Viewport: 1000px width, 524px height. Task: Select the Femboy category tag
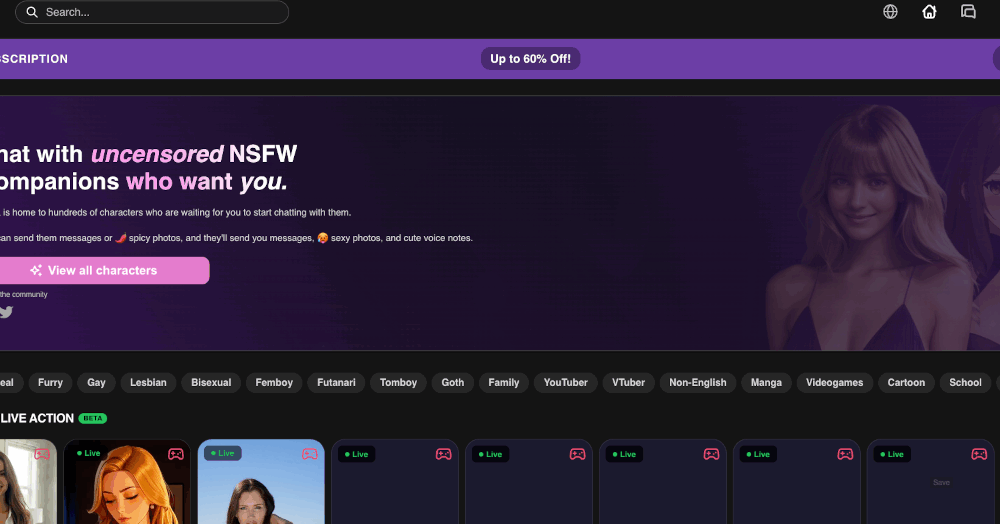274,382
